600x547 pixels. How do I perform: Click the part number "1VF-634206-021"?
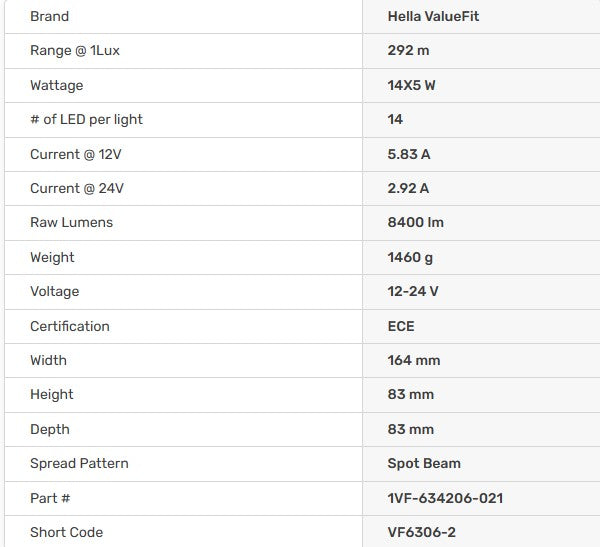[445, 498]
